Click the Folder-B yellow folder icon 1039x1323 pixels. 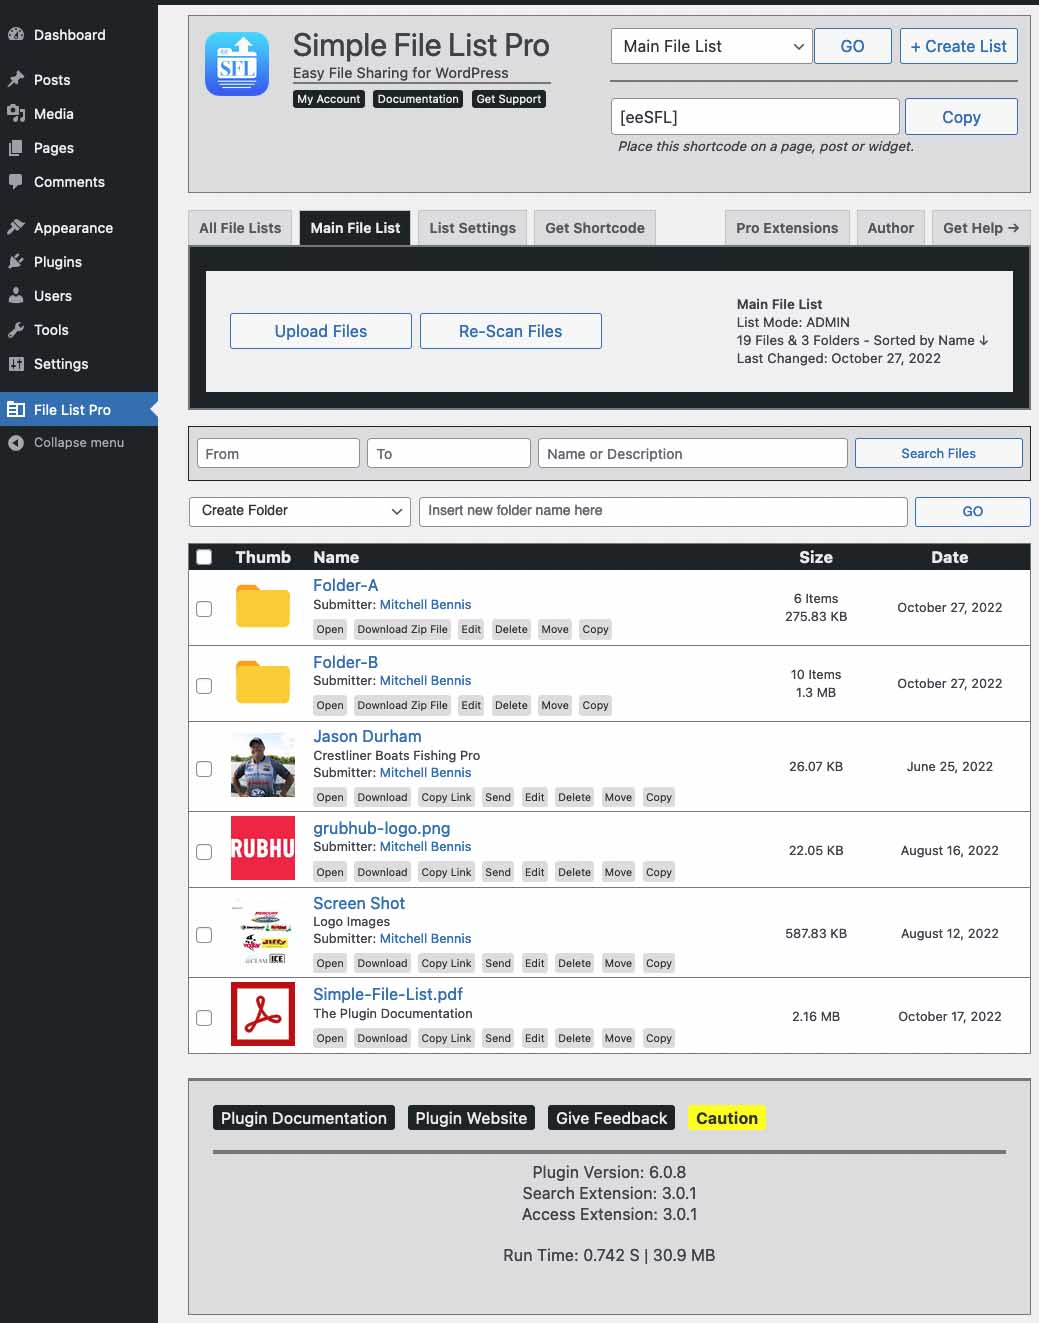tap(262, 683)
